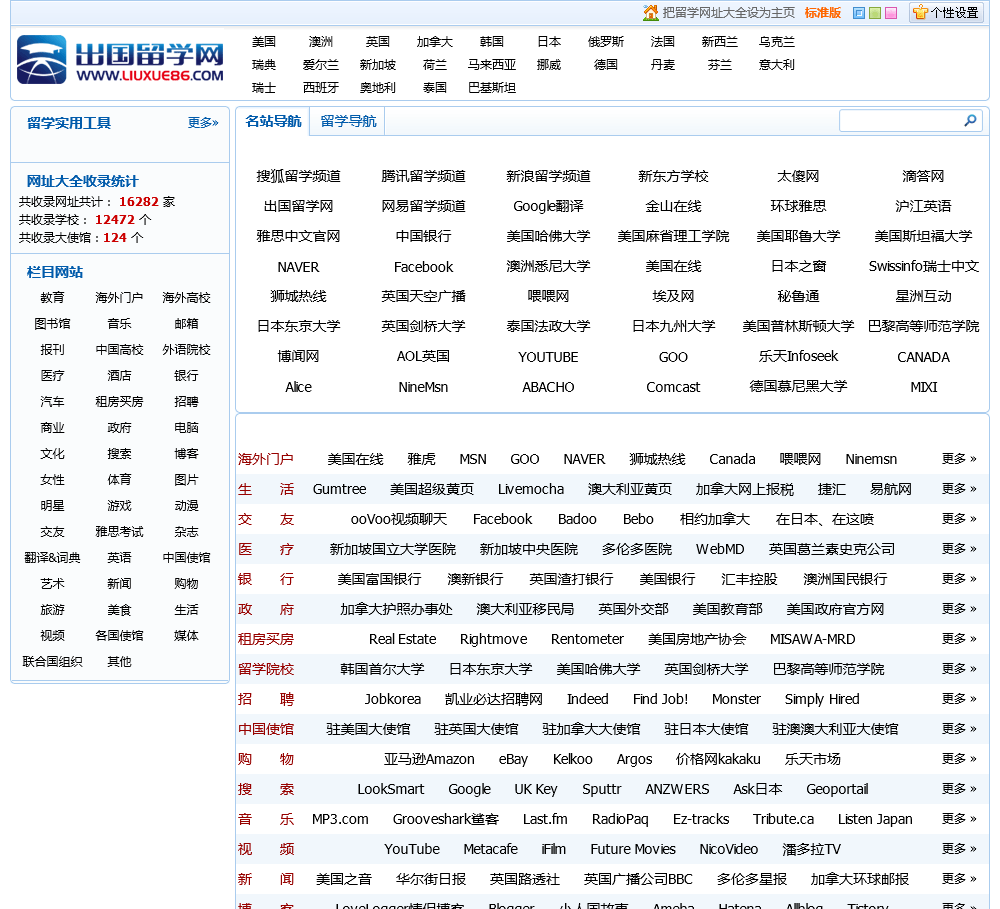Expand 更多 » in the 银行 row
The image size is (1000, 909).
point(959,579)
